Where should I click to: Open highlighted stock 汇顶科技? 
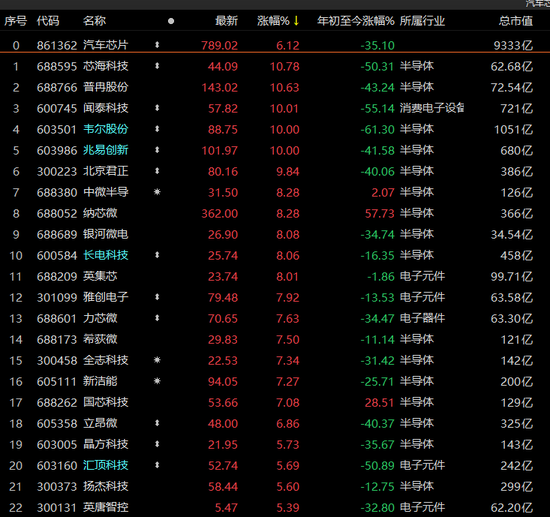pyautogui.click(x=106, y=465)
